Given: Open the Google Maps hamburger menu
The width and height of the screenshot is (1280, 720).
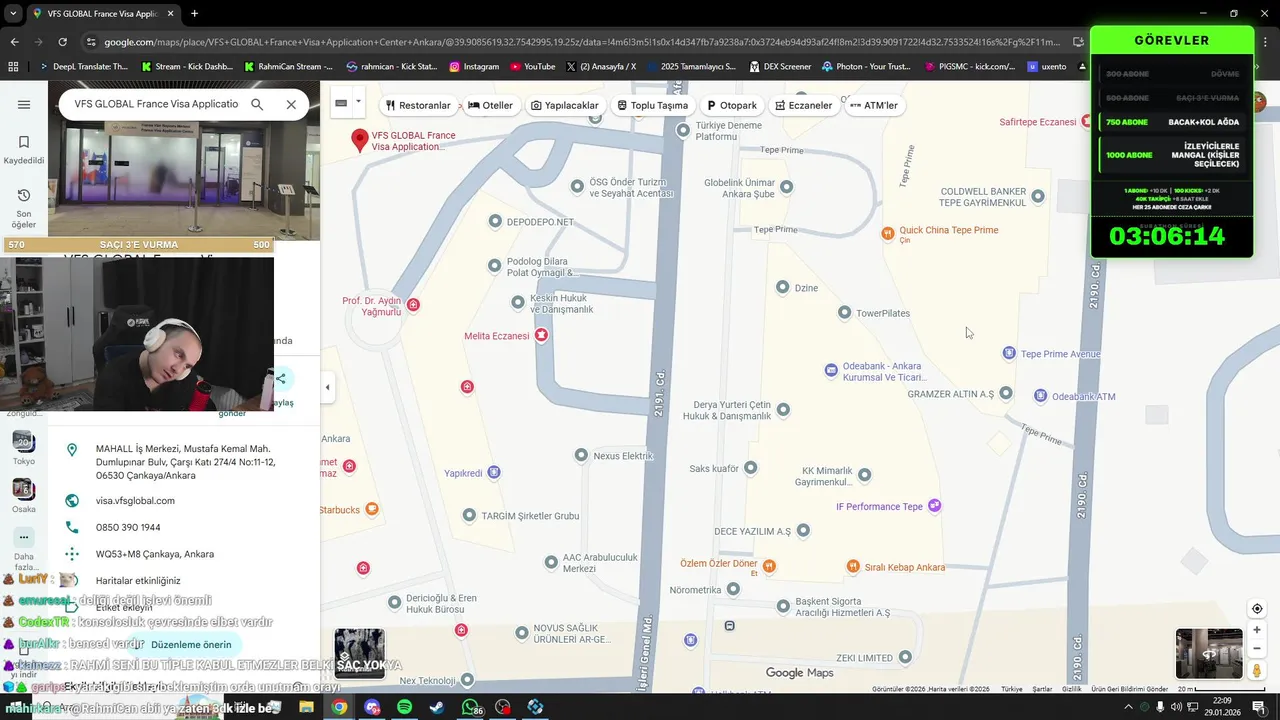Looking at the screenshot, I should pos(24,104).
